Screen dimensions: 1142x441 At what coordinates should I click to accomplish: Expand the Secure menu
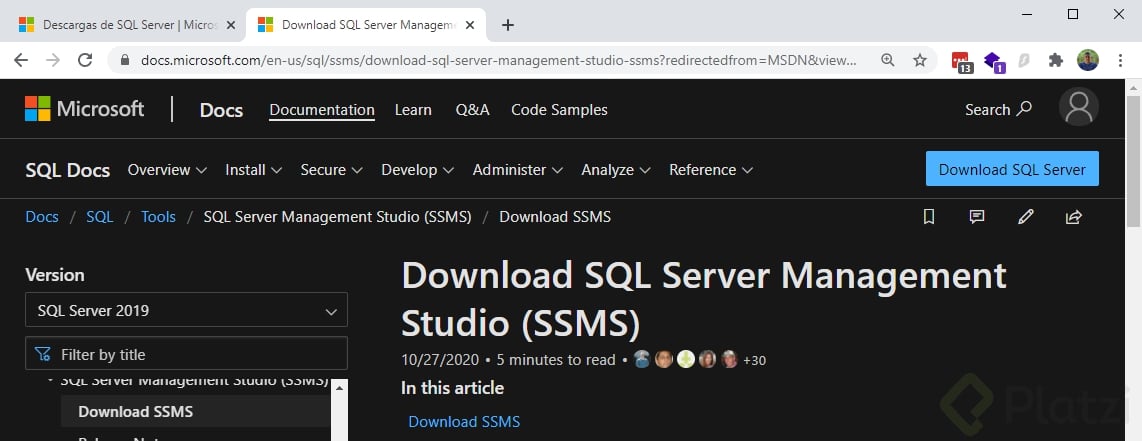331,170
